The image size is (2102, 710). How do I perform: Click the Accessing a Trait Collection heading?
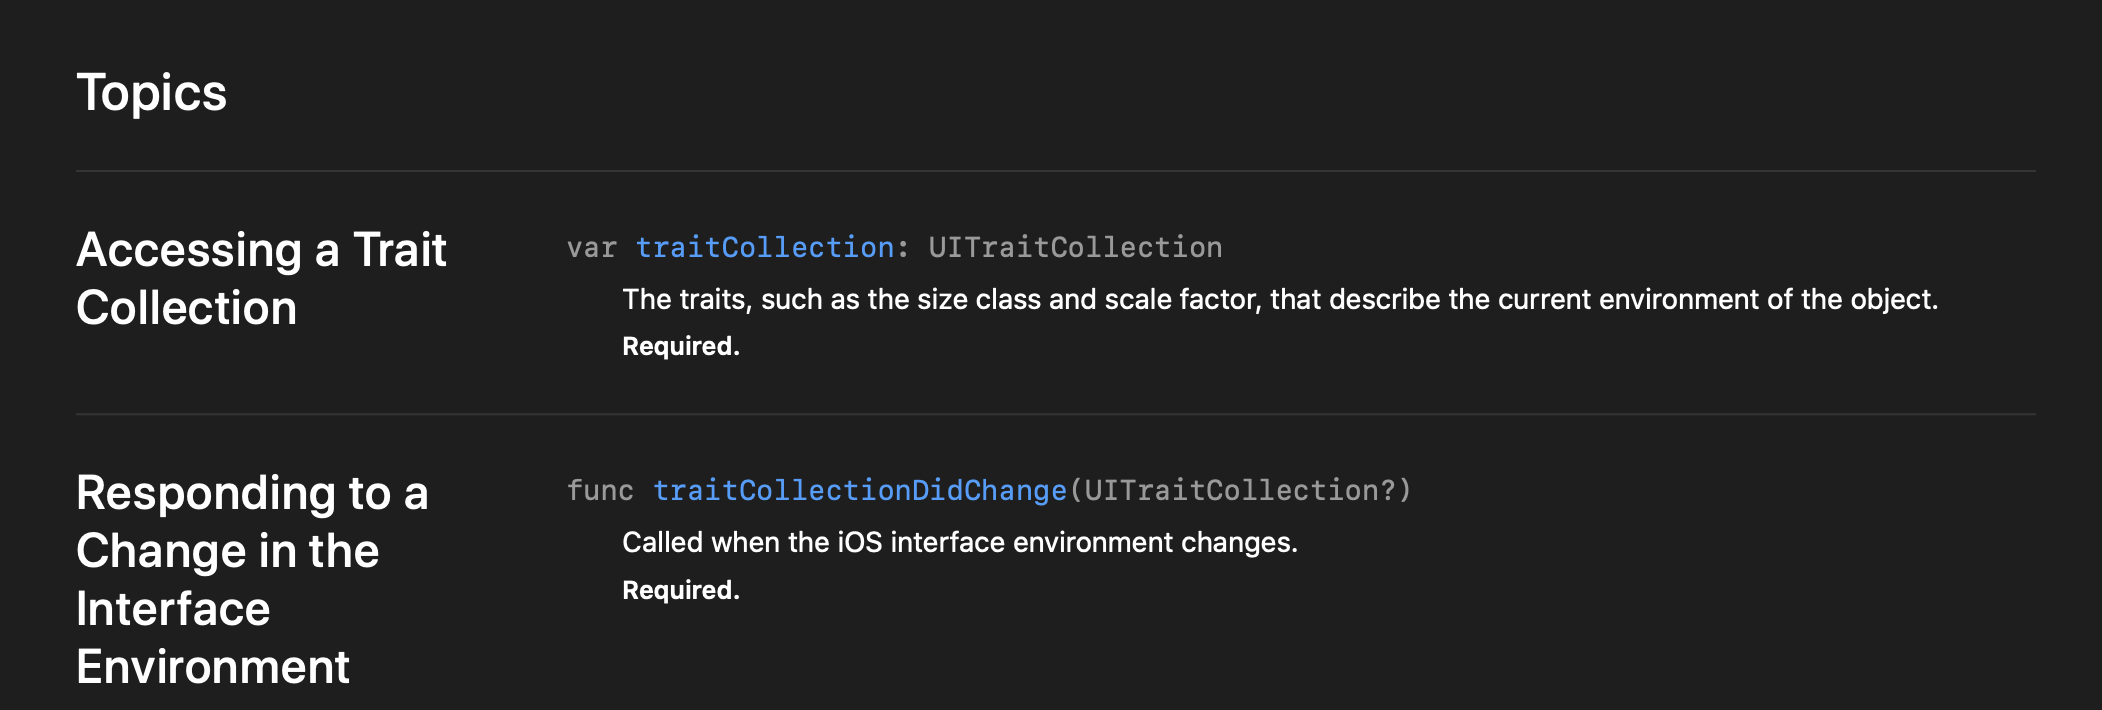pyautogui.click(x=261, y=278)
